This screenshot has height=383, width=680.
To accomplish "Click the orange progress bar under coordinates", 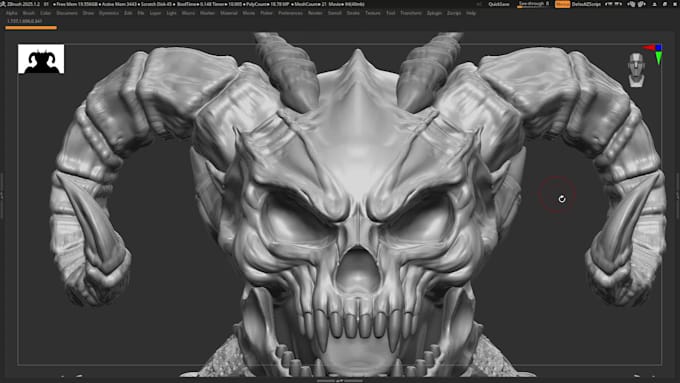I will [x=31, y=28].
